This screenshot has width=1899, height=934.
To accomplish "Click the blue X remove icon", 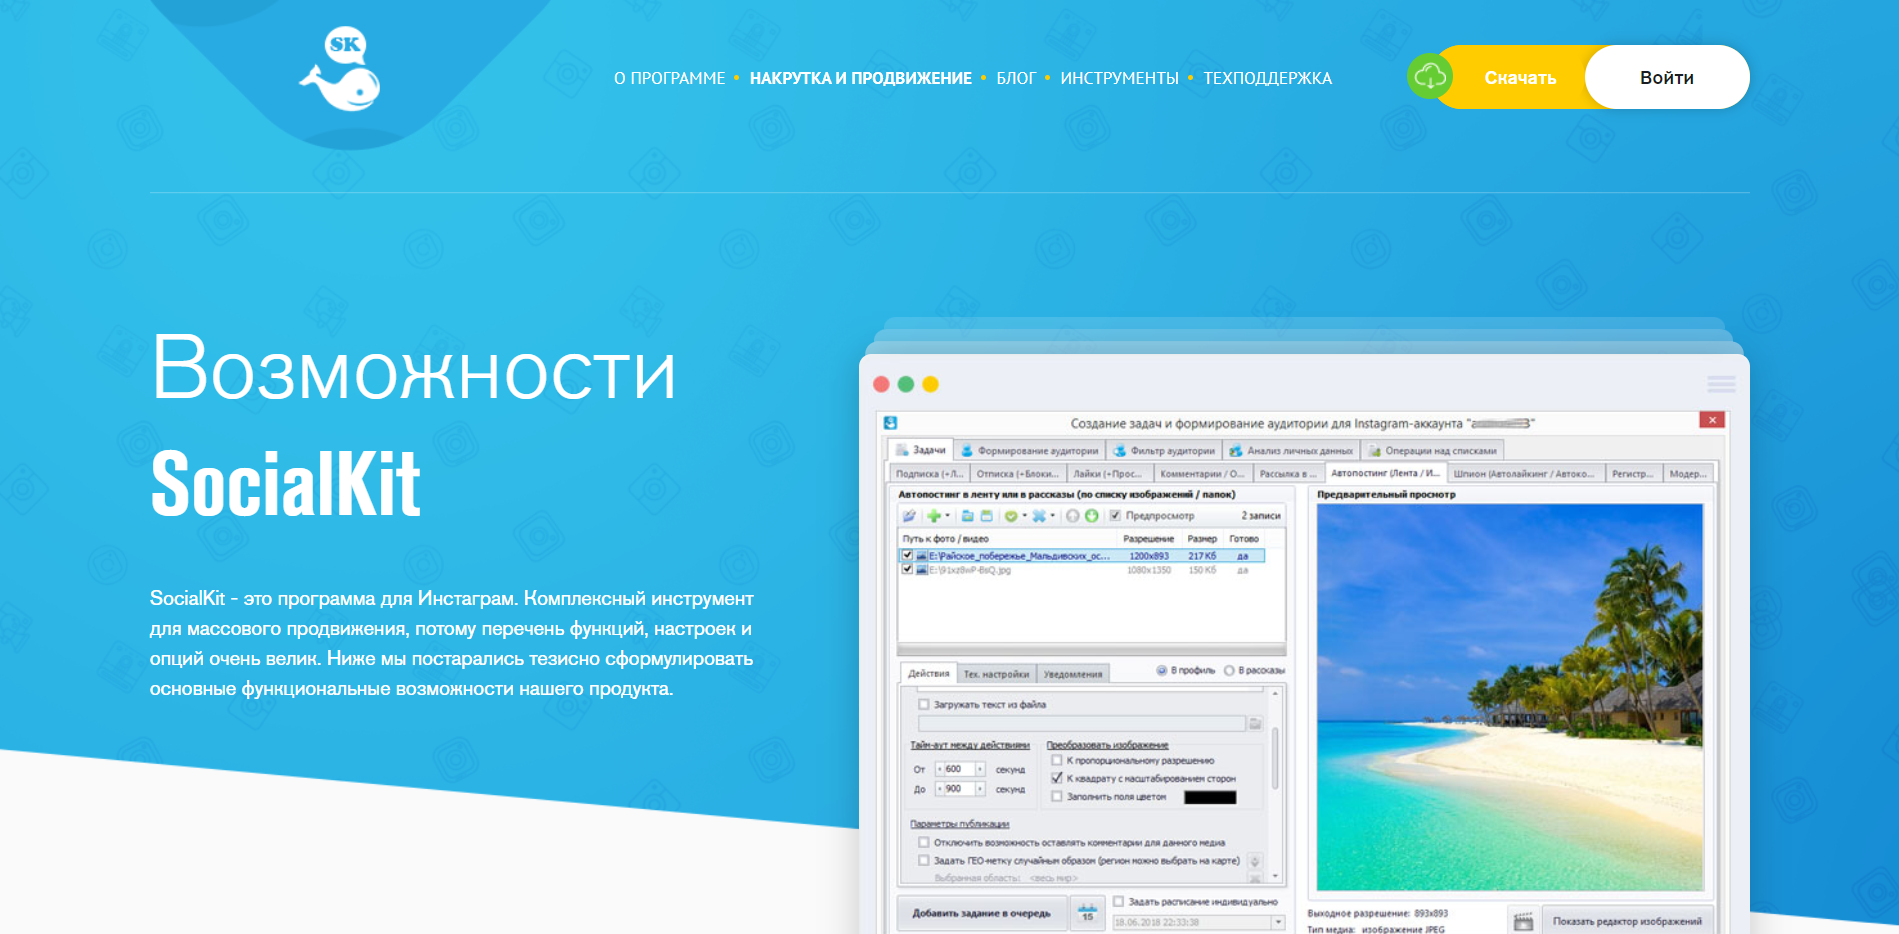I will [1039, 516].
